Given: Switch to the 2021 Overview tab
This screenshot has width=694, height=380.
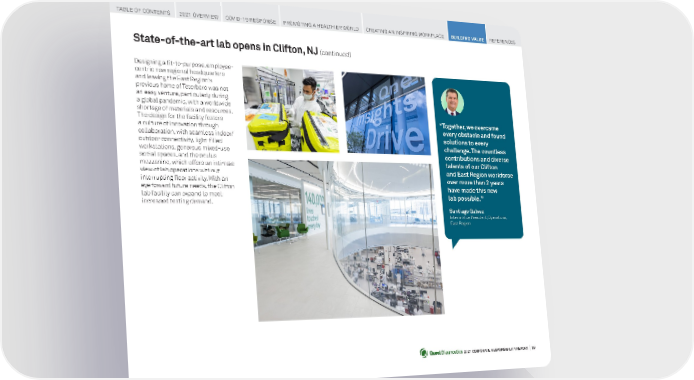Looking at the screenshot, I should (x=198, y=14).
